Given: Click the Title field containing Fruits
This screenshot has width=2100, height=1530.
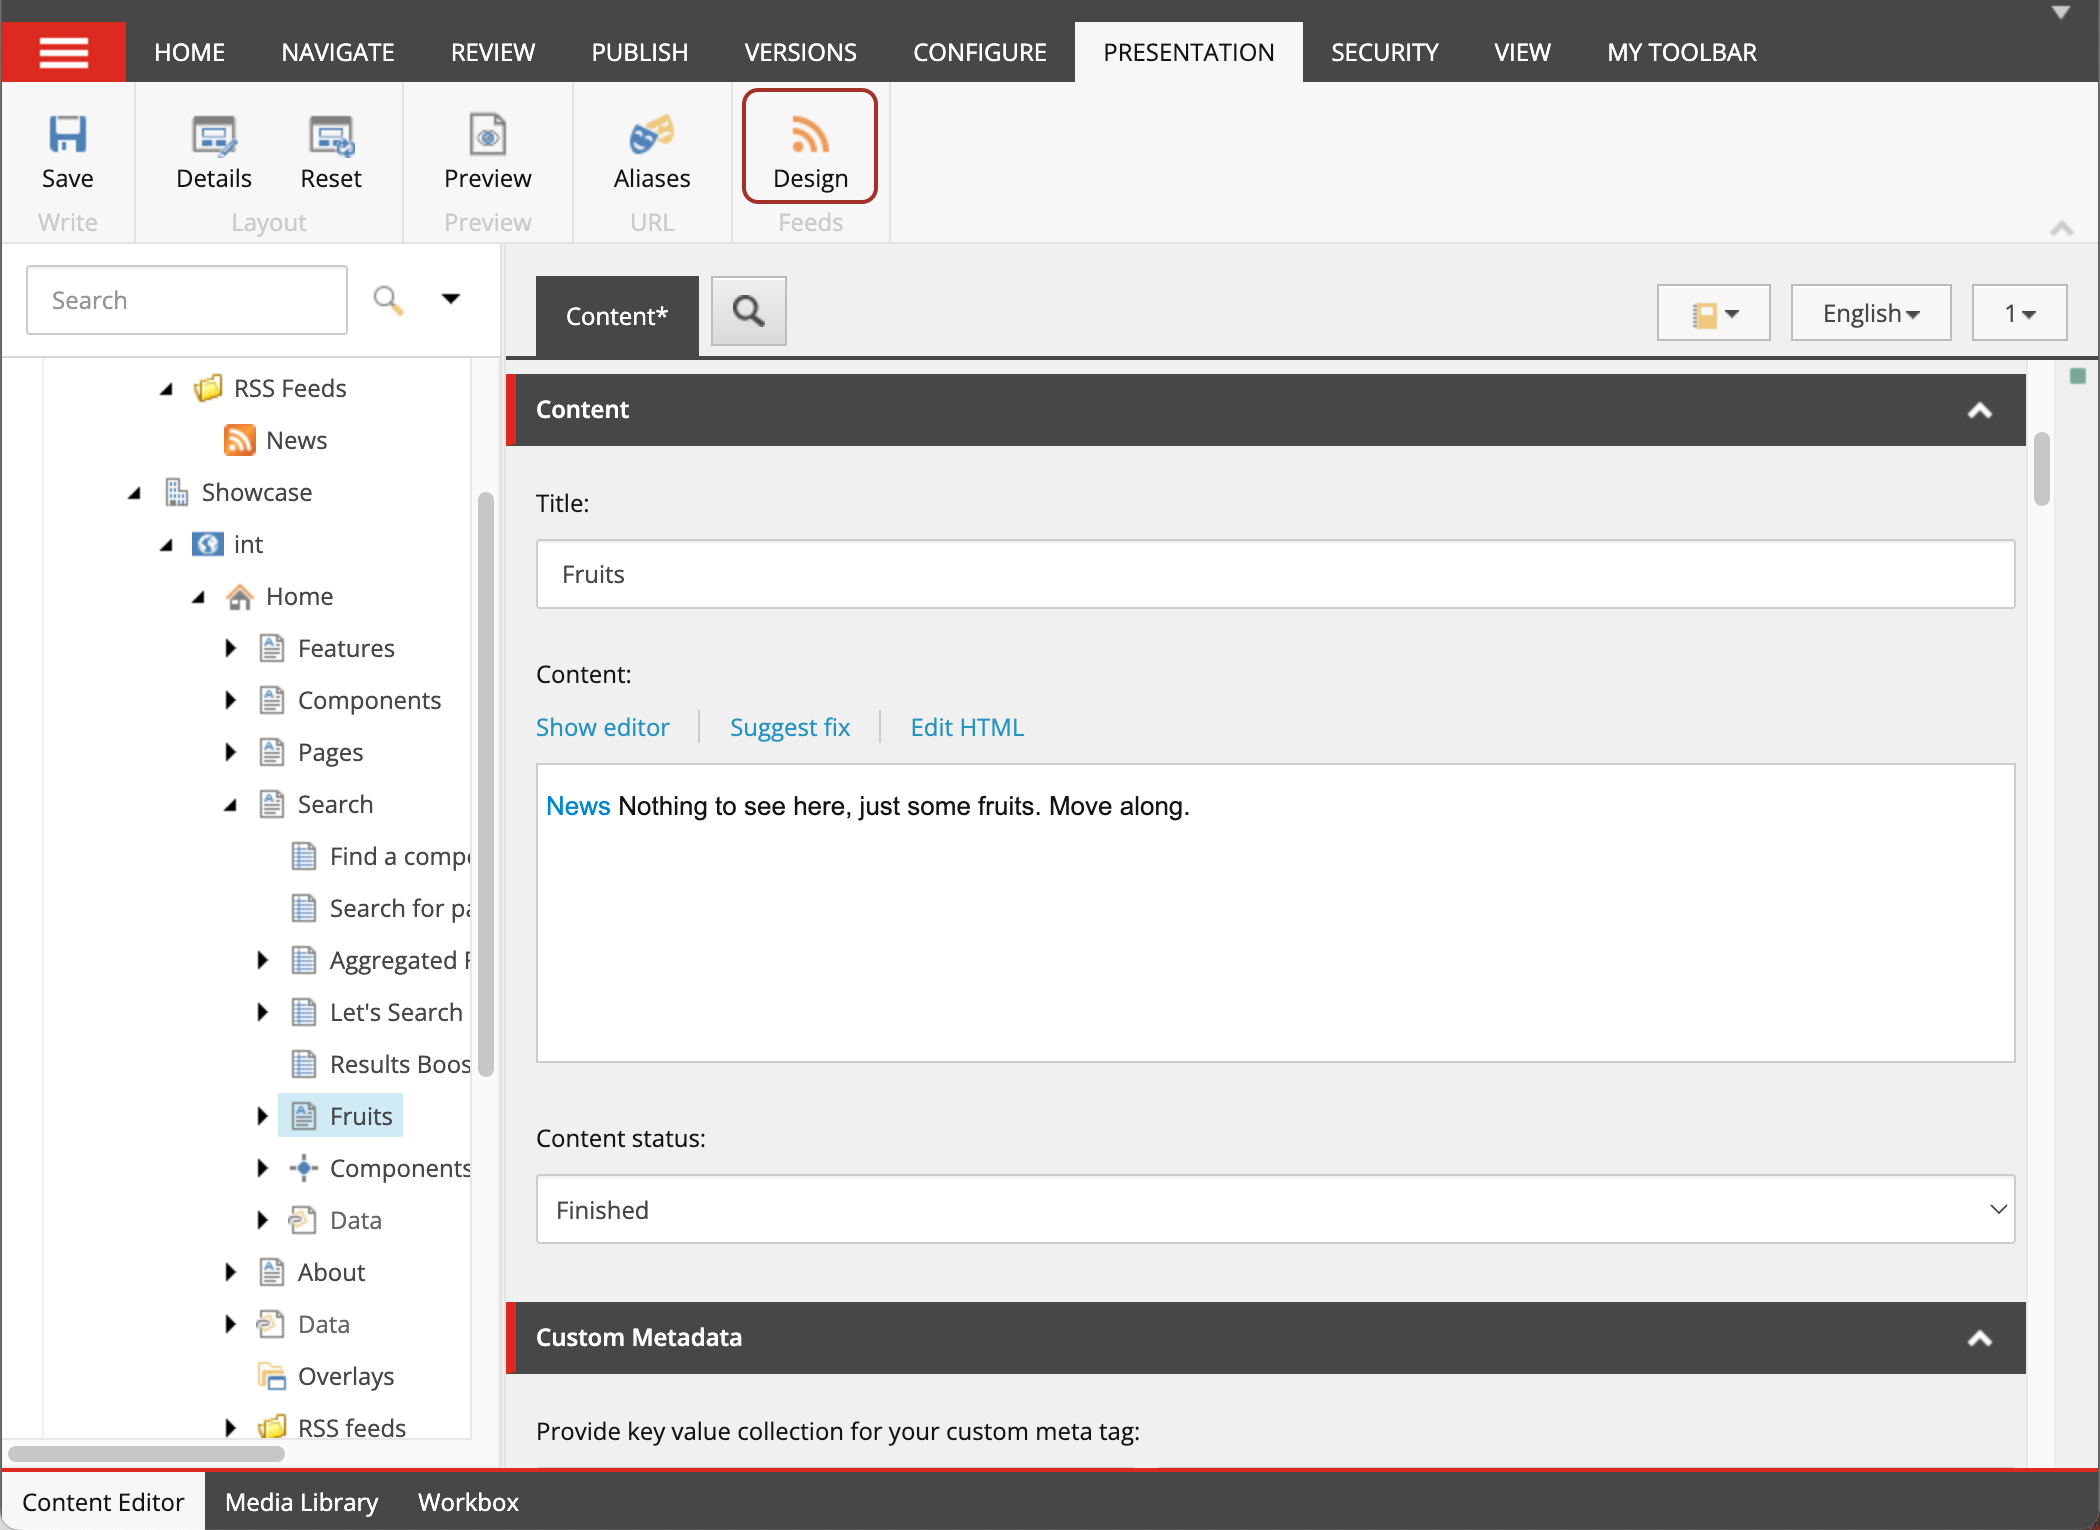Looking at the screenshot, I should pos(1275,574).
